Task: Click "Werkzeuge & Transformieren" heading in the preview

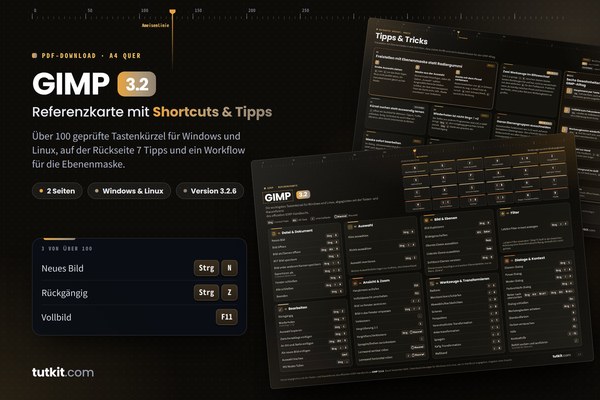Action: [465, 281]
